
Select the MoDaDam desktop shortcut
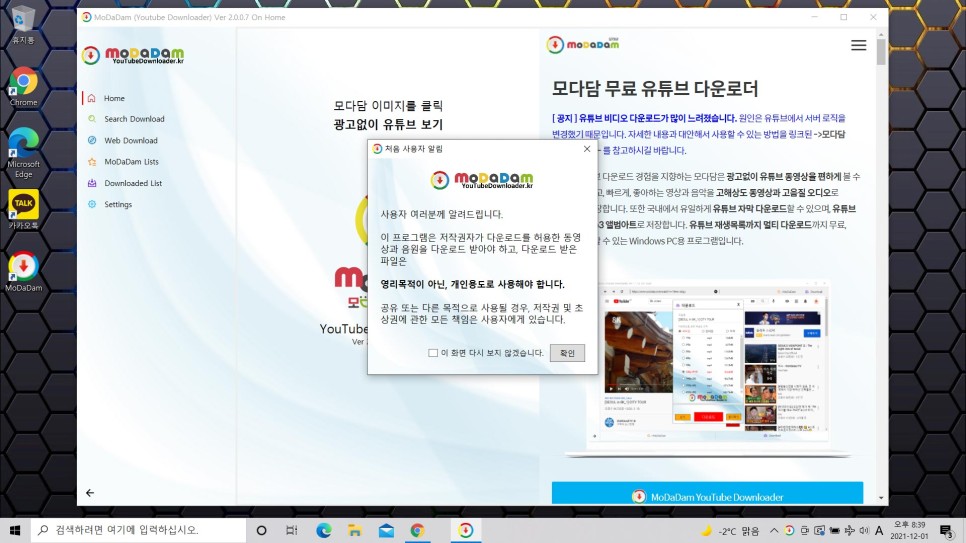(23, 272)
